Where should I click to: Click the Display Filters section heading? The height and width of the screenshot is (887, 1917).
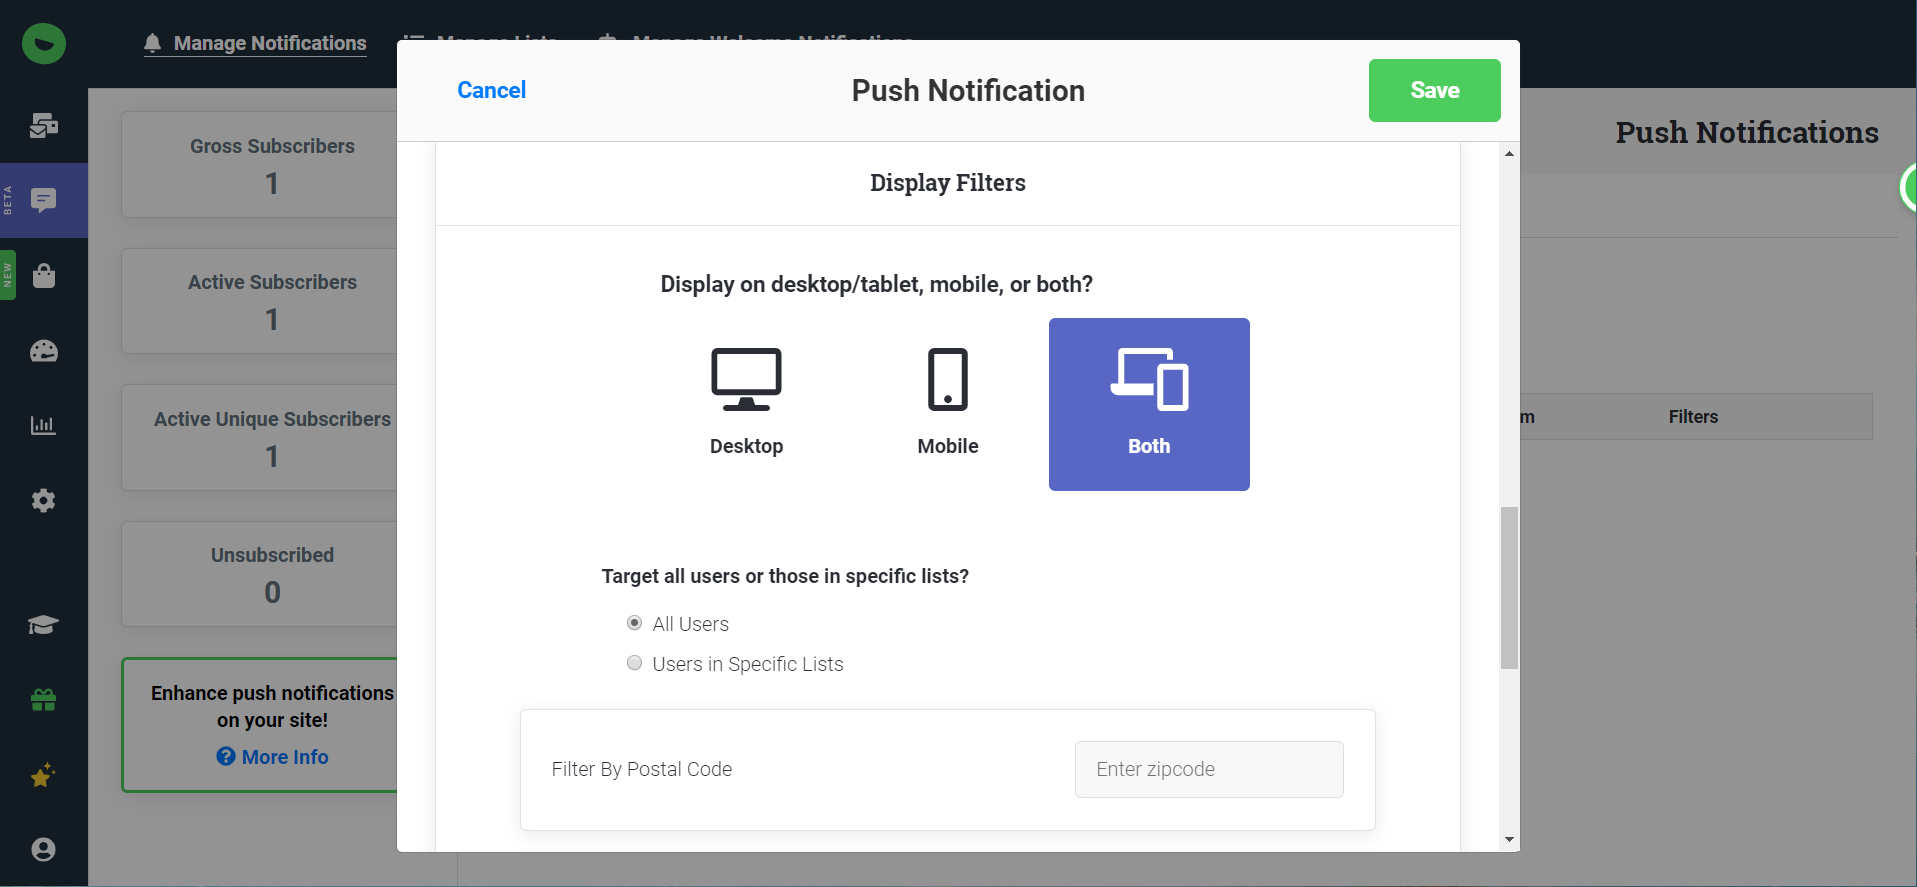948,183
